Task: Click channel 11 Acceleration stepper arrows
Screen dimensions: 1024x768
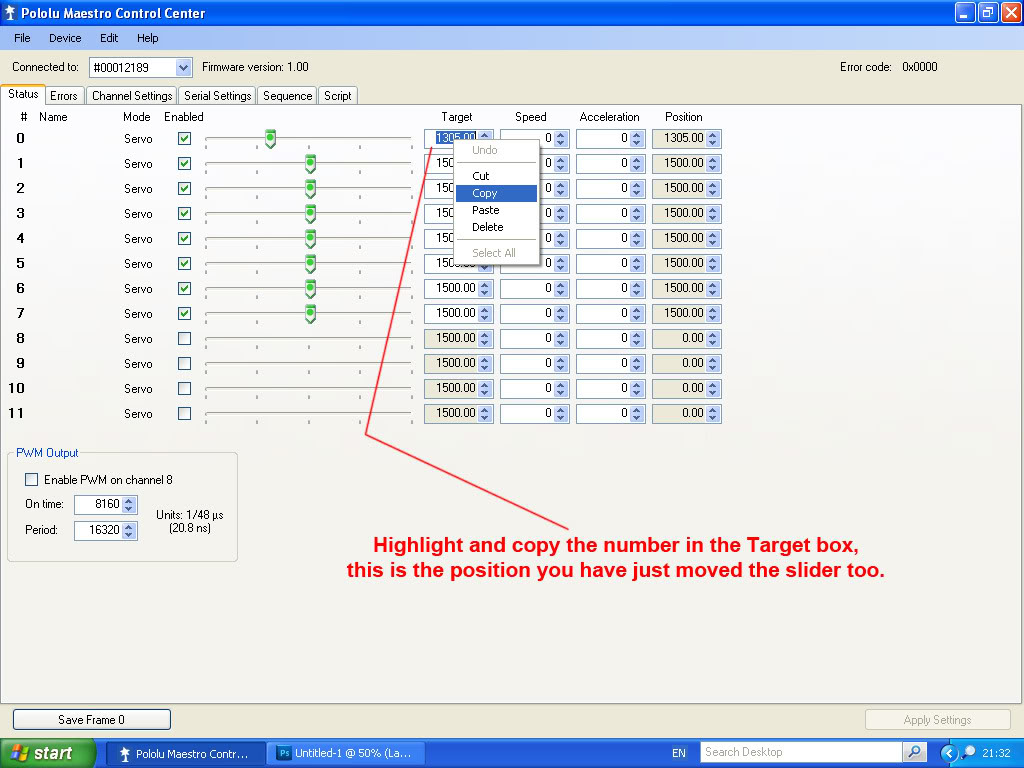Action: click(x=637, y=413)
